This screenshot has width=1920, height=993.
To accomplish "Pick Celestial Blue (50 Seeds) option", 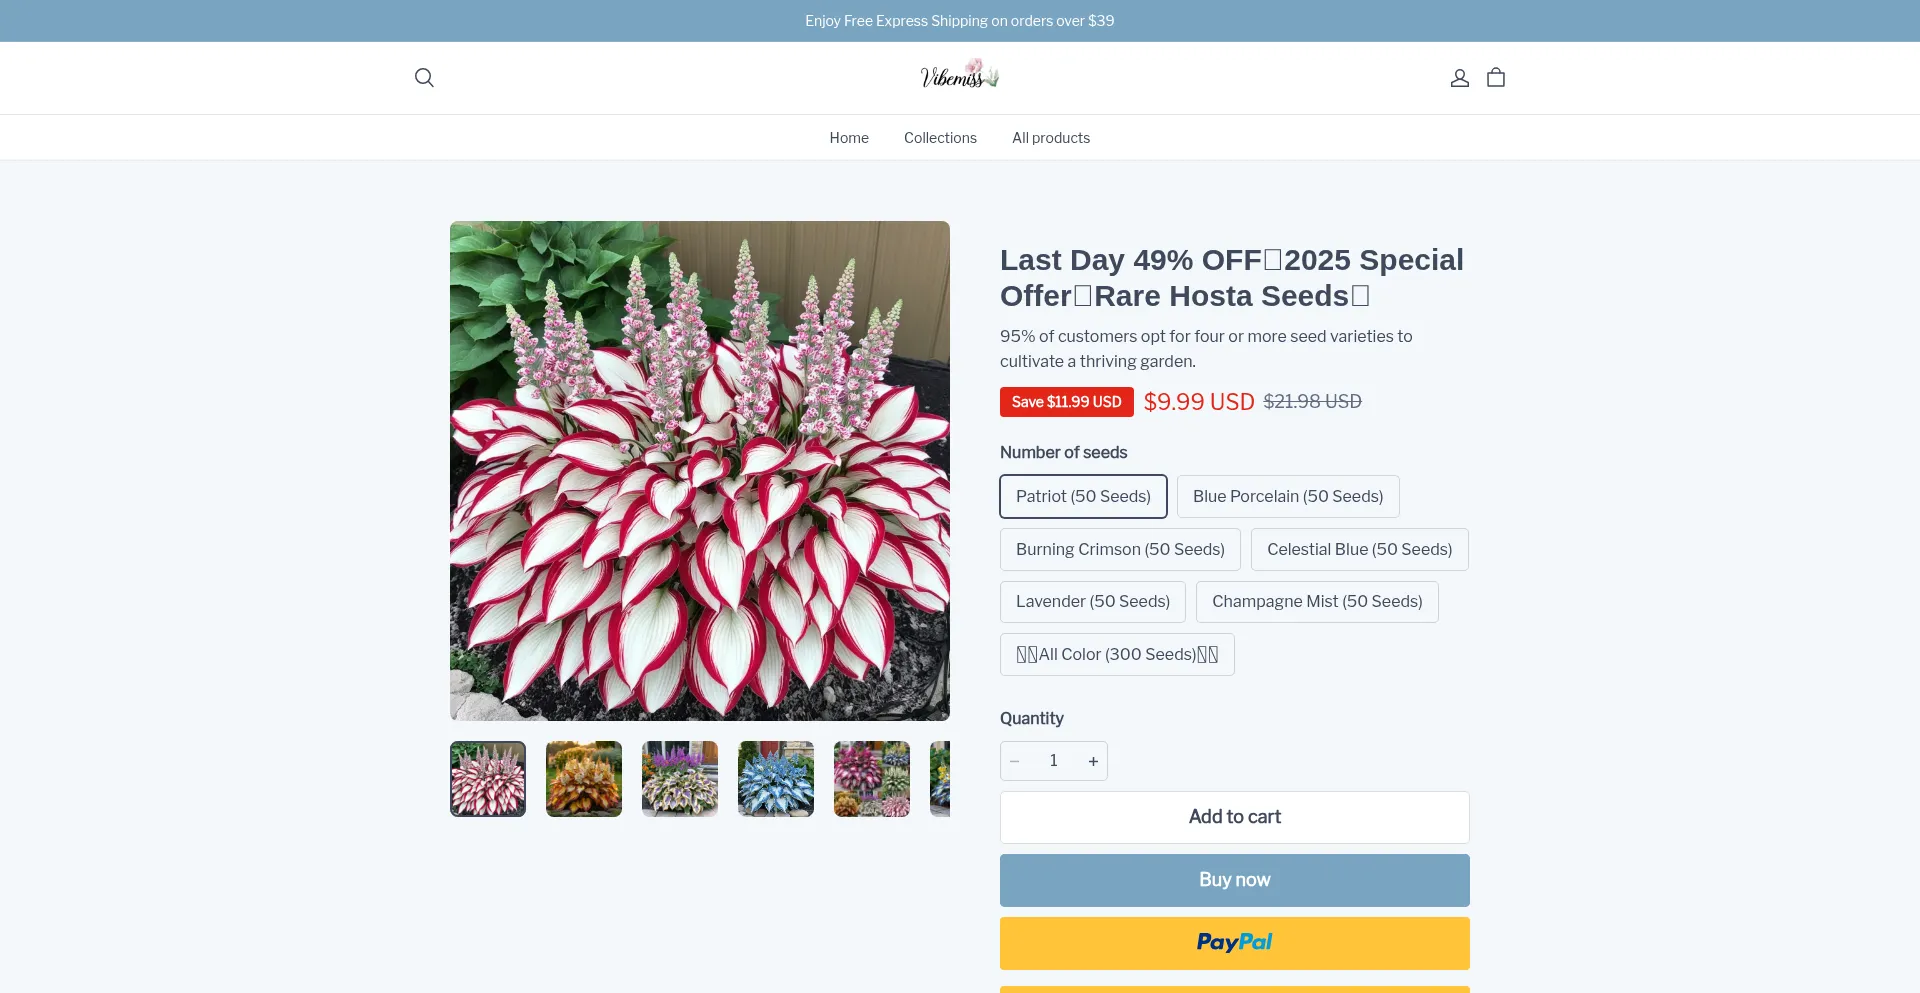I will [x=1360, y=550].
